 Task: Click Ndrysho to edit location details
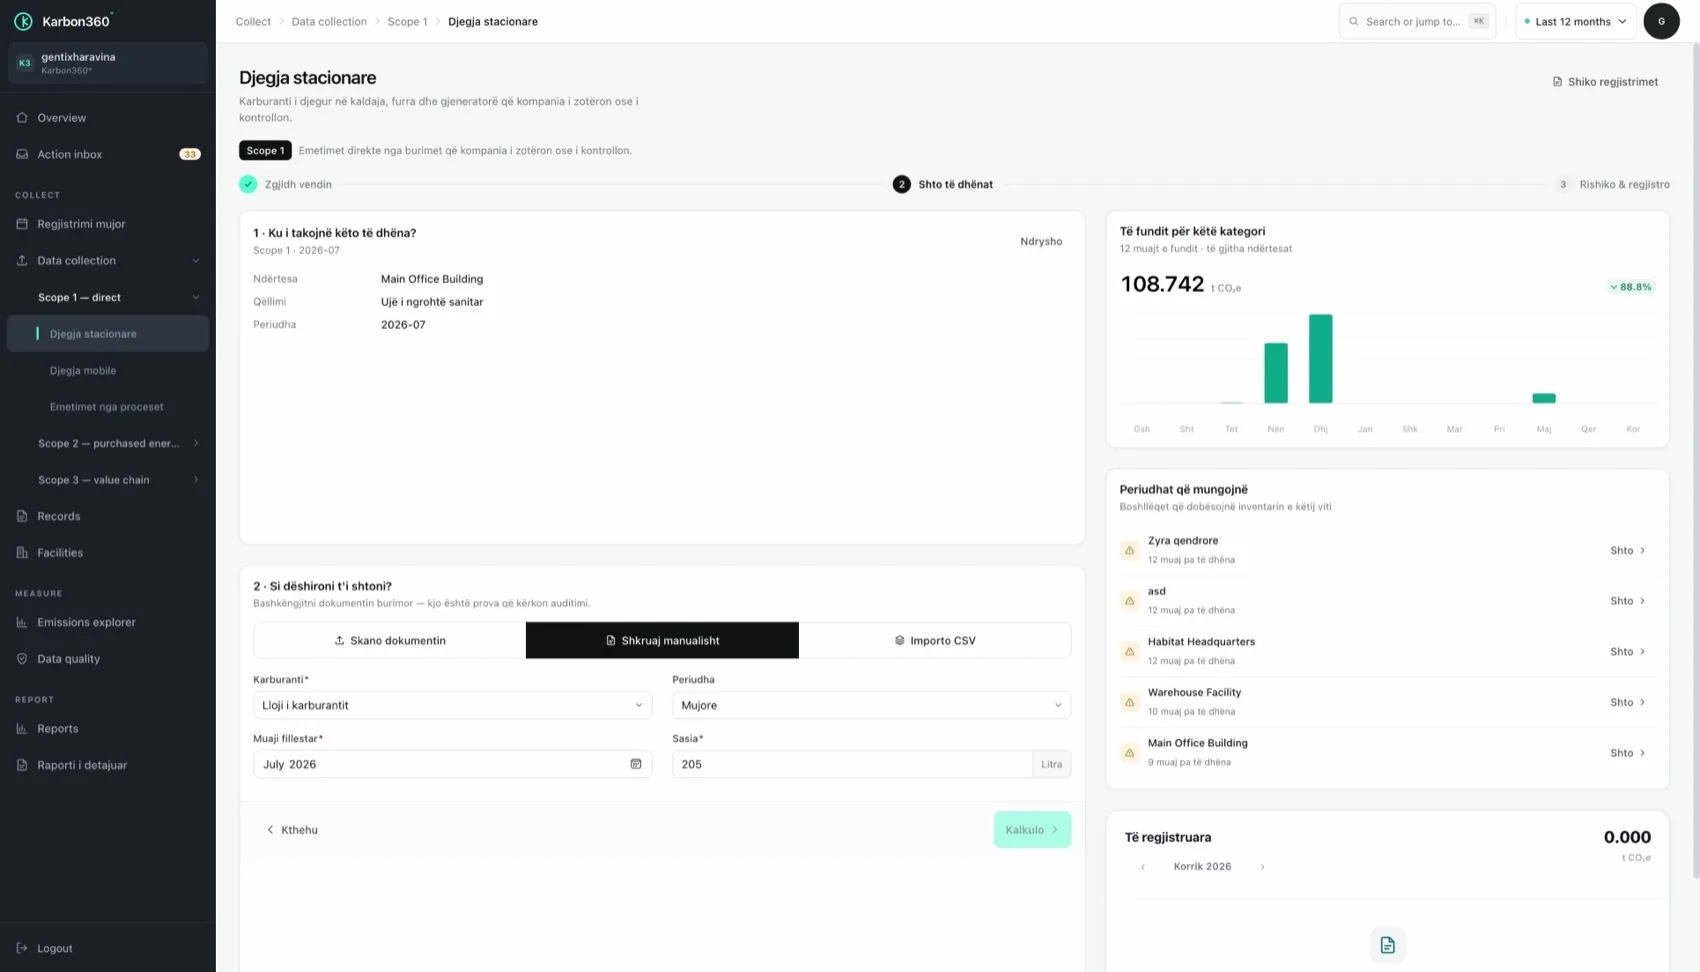pos(1041,241)
